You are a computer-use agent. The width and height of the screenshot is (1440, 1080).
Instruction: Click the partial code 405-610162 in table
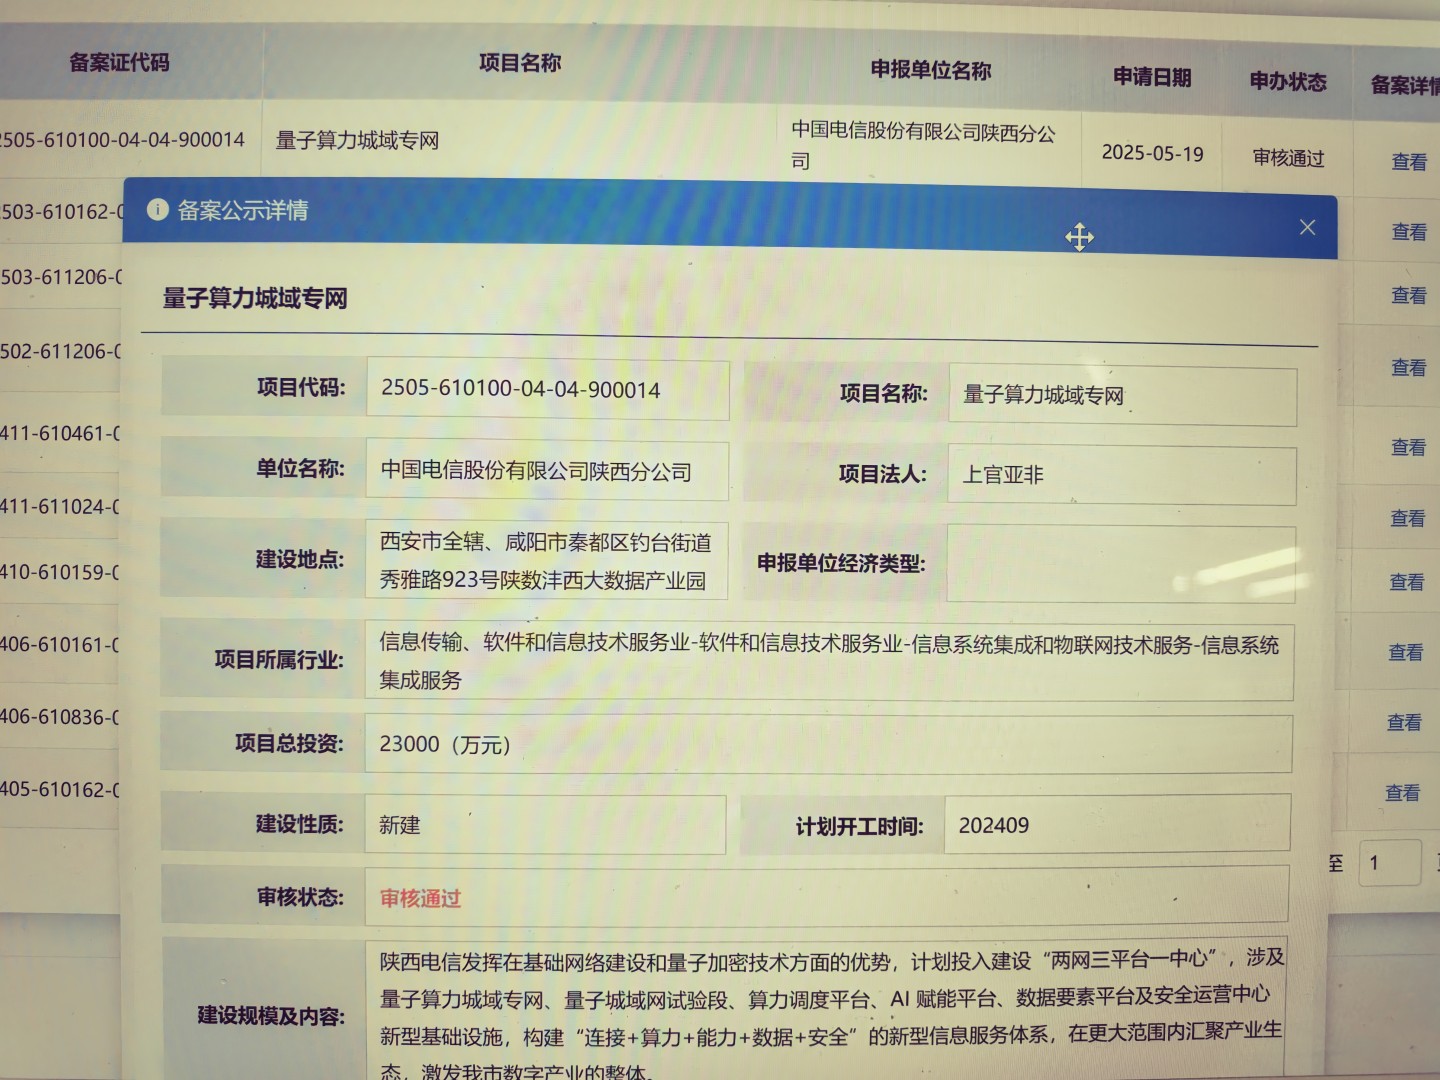(60, 789)
